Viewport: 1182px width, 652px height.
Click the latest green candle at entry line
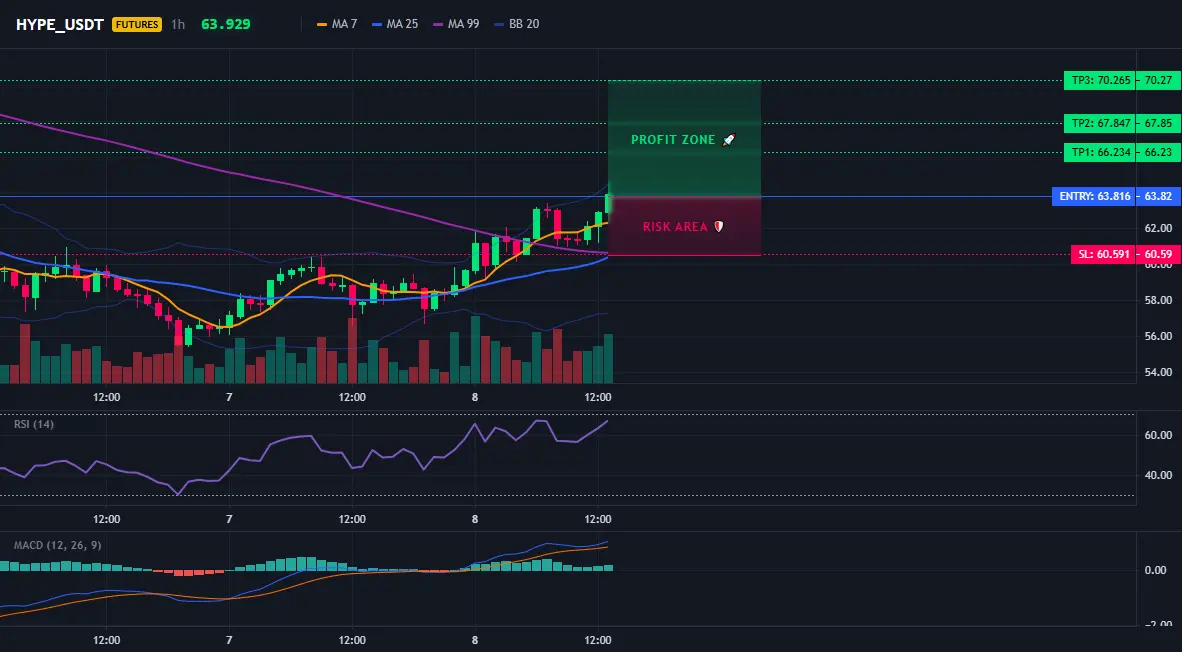click(x=608, y=204)
